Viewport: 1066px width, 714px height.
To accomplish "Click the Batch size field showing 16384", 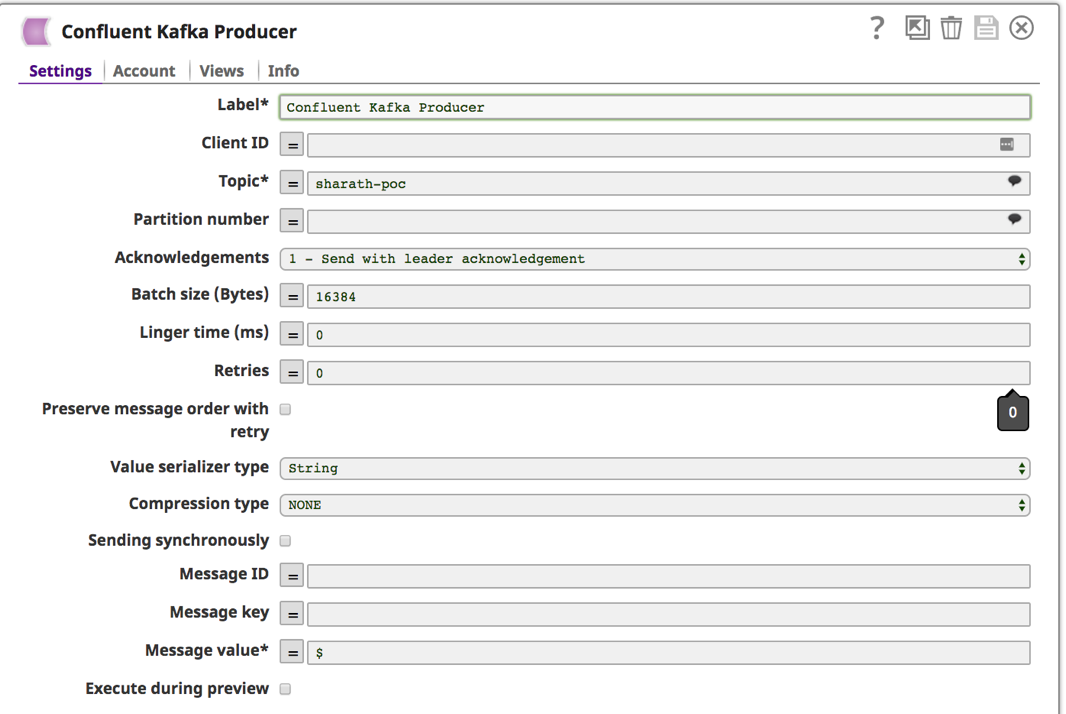I will point(669,296).
